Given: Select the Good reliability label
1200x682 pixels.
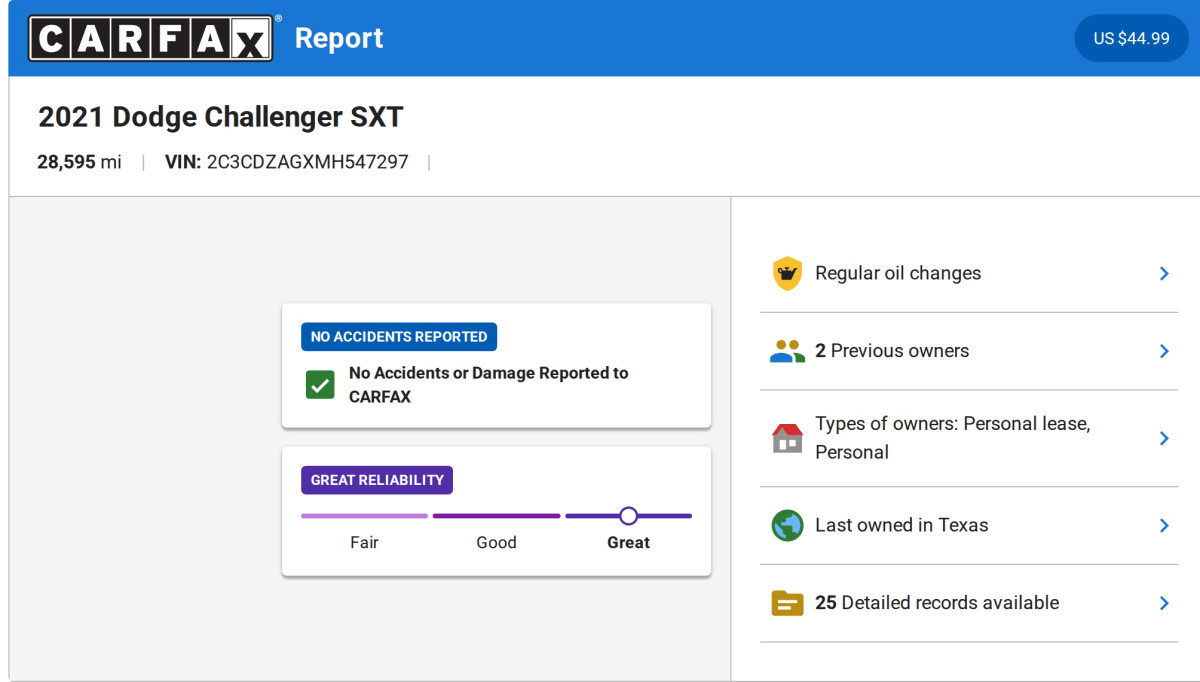Looking at the screenshot, I should (x=496, y=542).
